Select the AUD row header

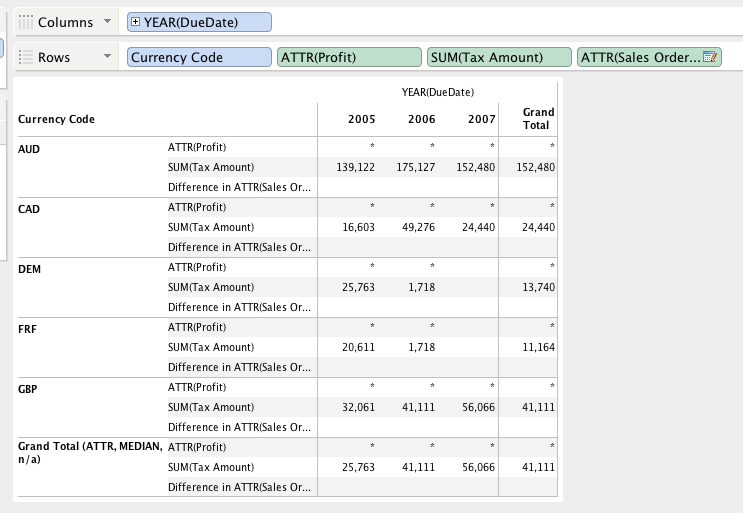tap(29, 149)
